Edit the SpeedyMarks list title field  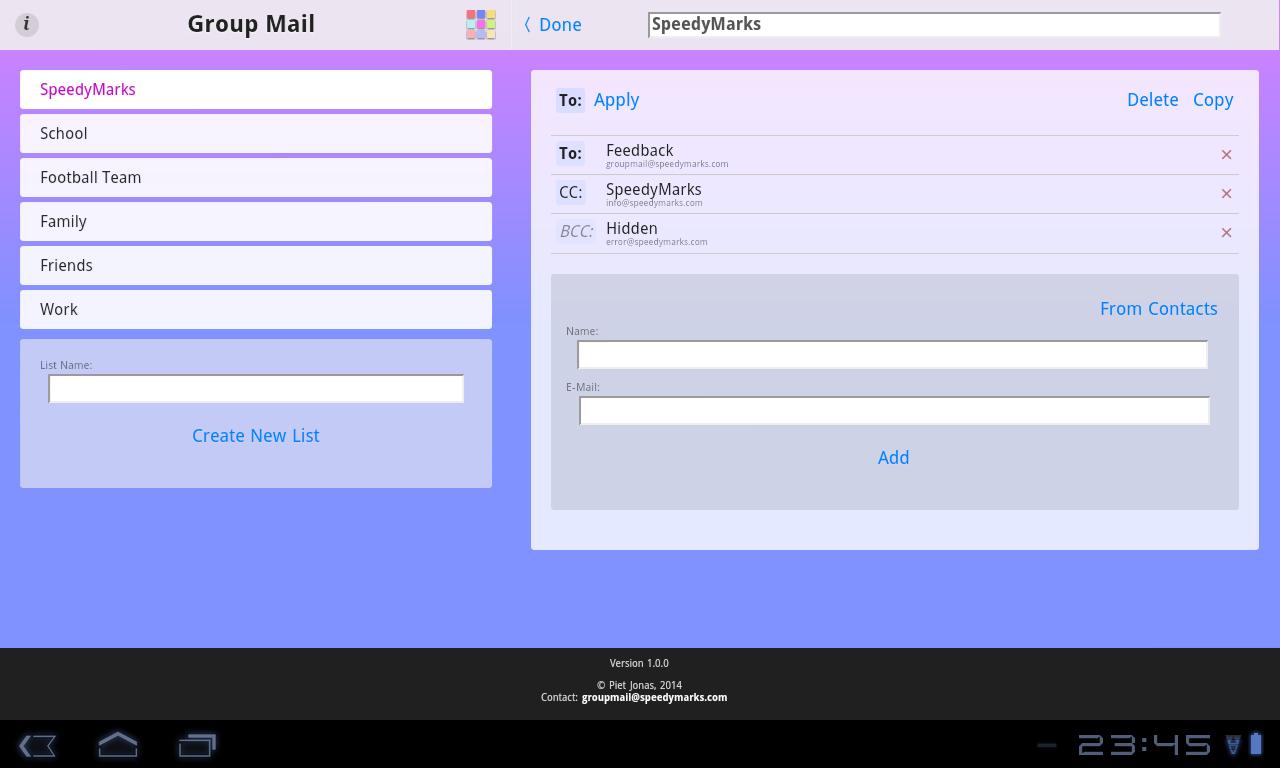click(x=934, y=25)
